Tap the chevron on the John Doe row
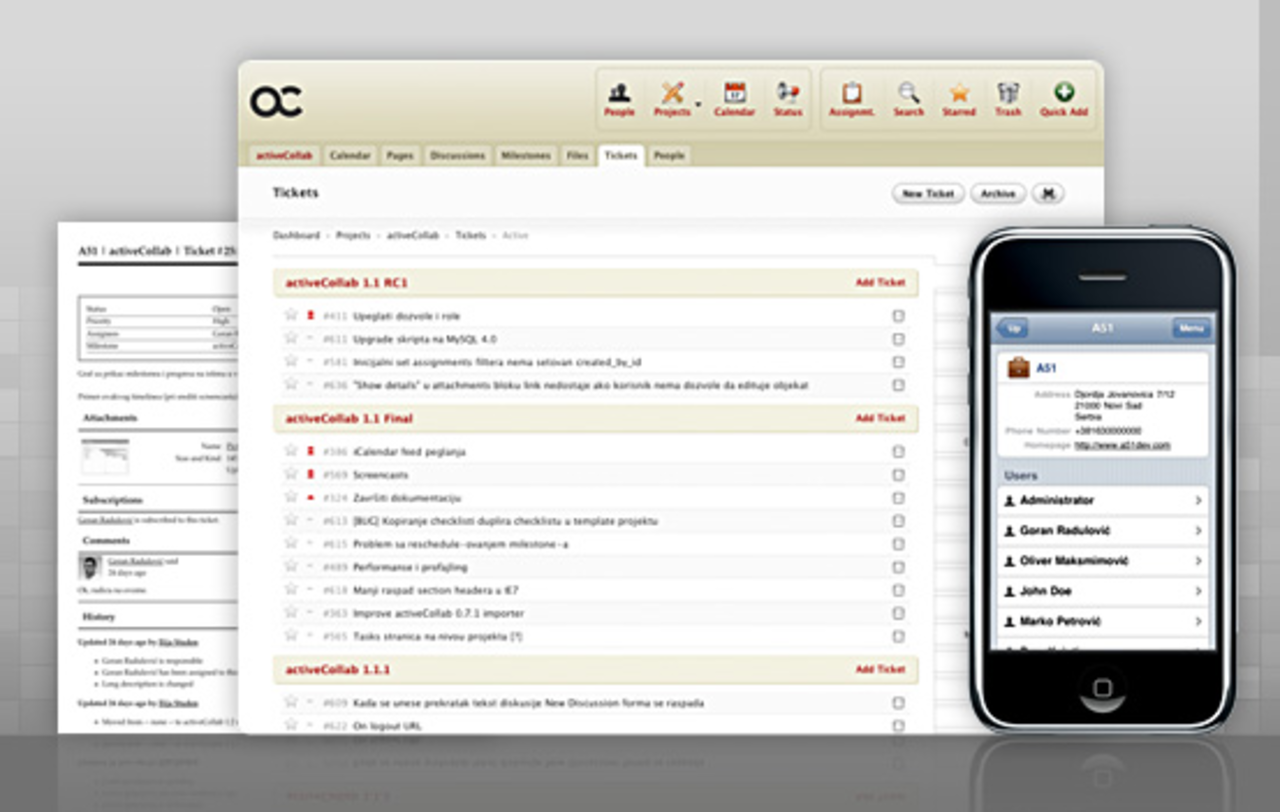 coord(1198,591)
